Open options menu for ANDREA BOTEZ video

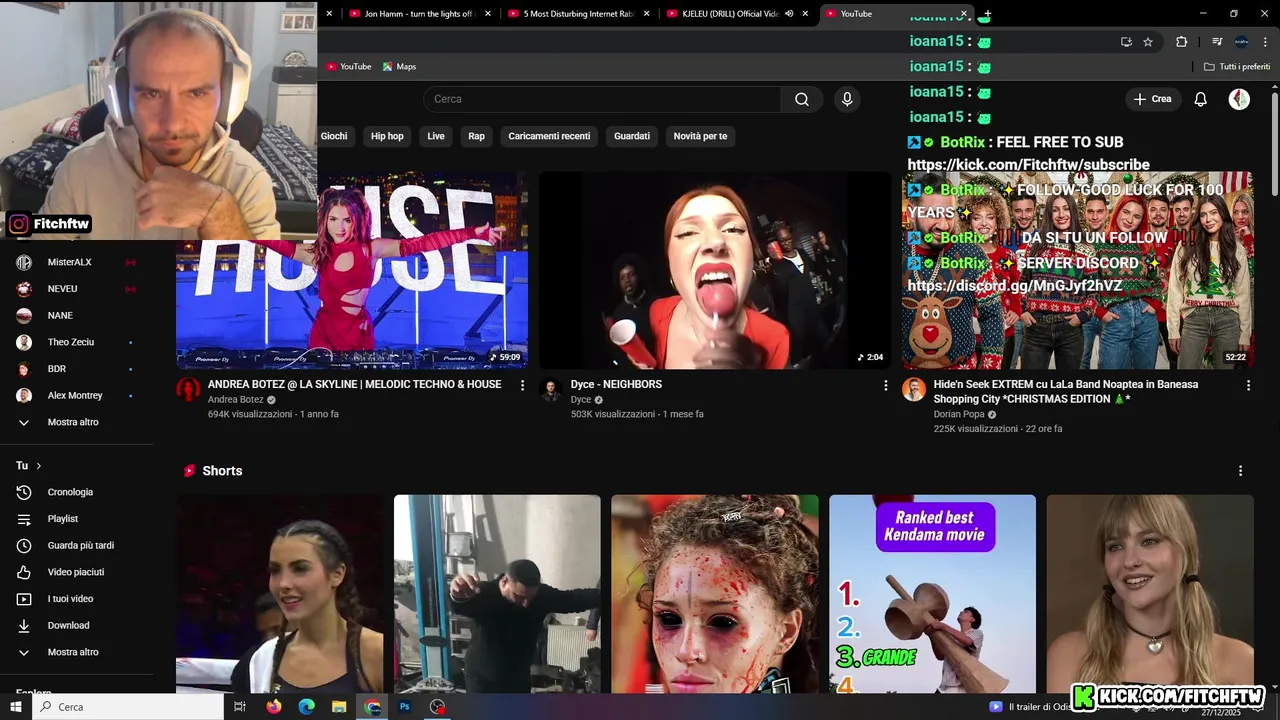click(522, 385)
